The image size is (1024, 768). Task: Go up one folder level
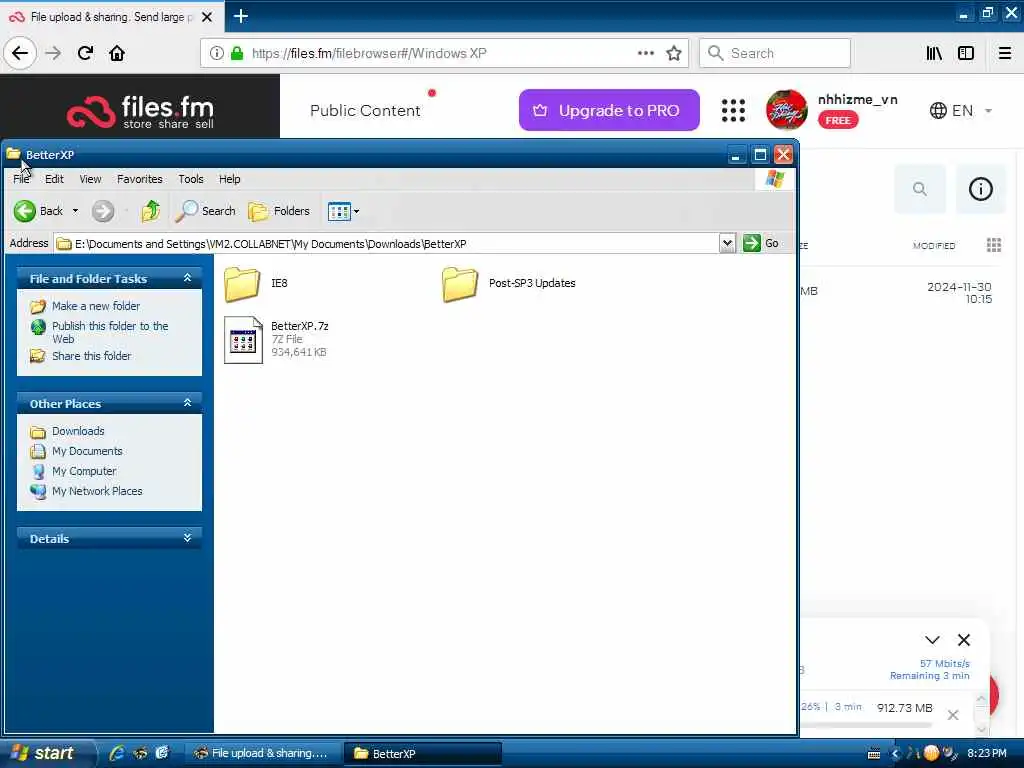pyautogui.click(x=151, y=211)
